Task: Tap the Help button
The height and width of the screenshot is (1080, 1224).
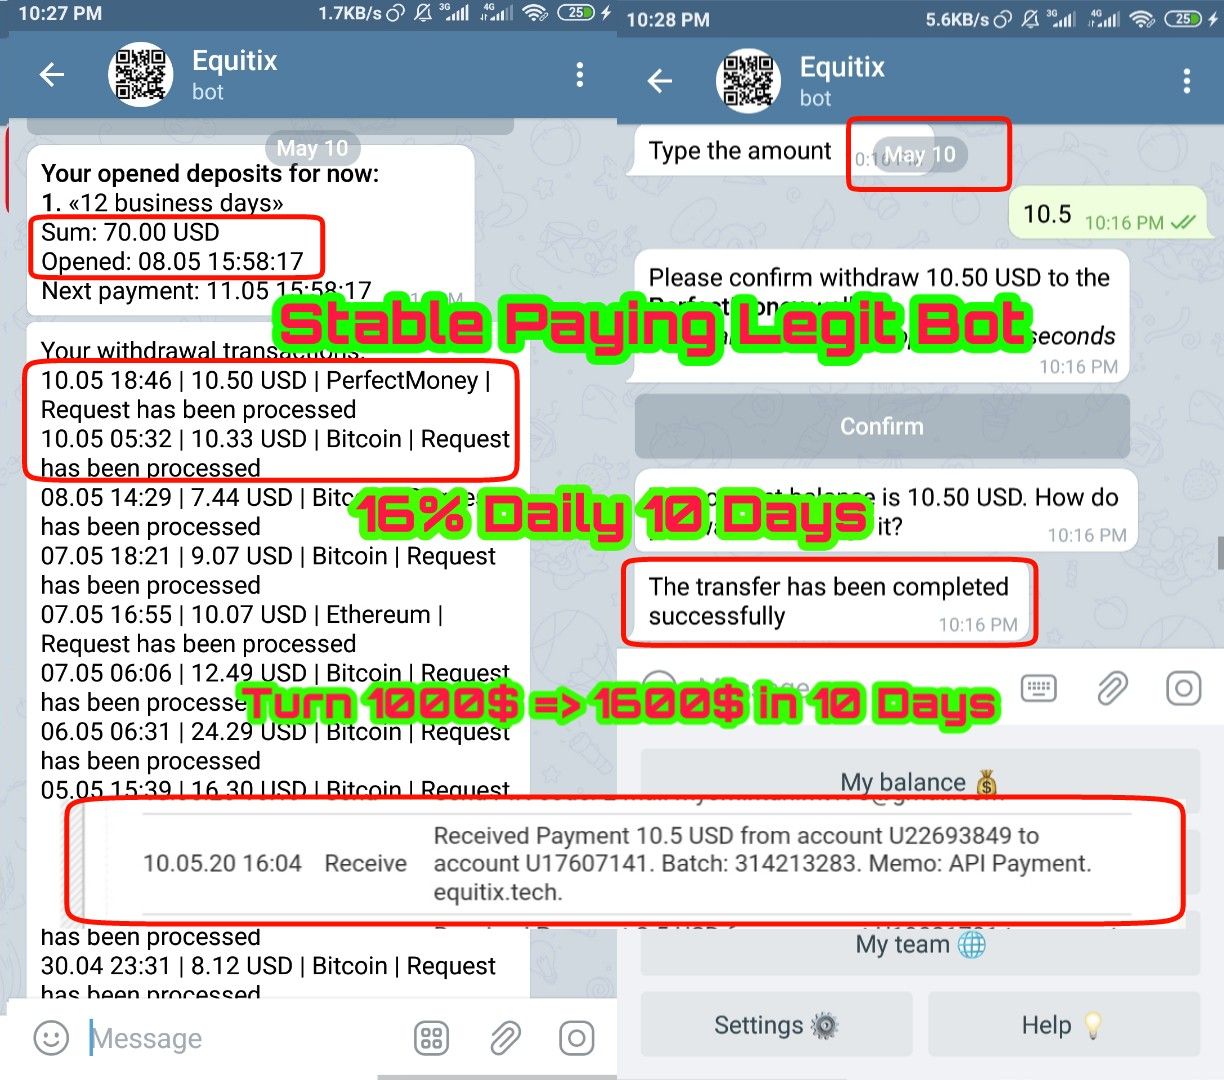Action: click(1064, 1025)
